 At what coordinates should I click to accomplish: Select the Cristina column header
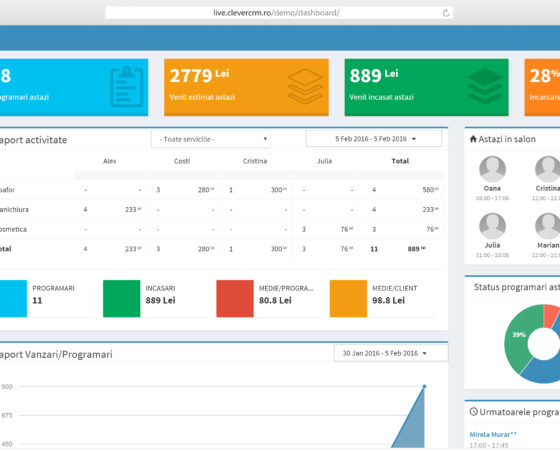coord(255,161)
